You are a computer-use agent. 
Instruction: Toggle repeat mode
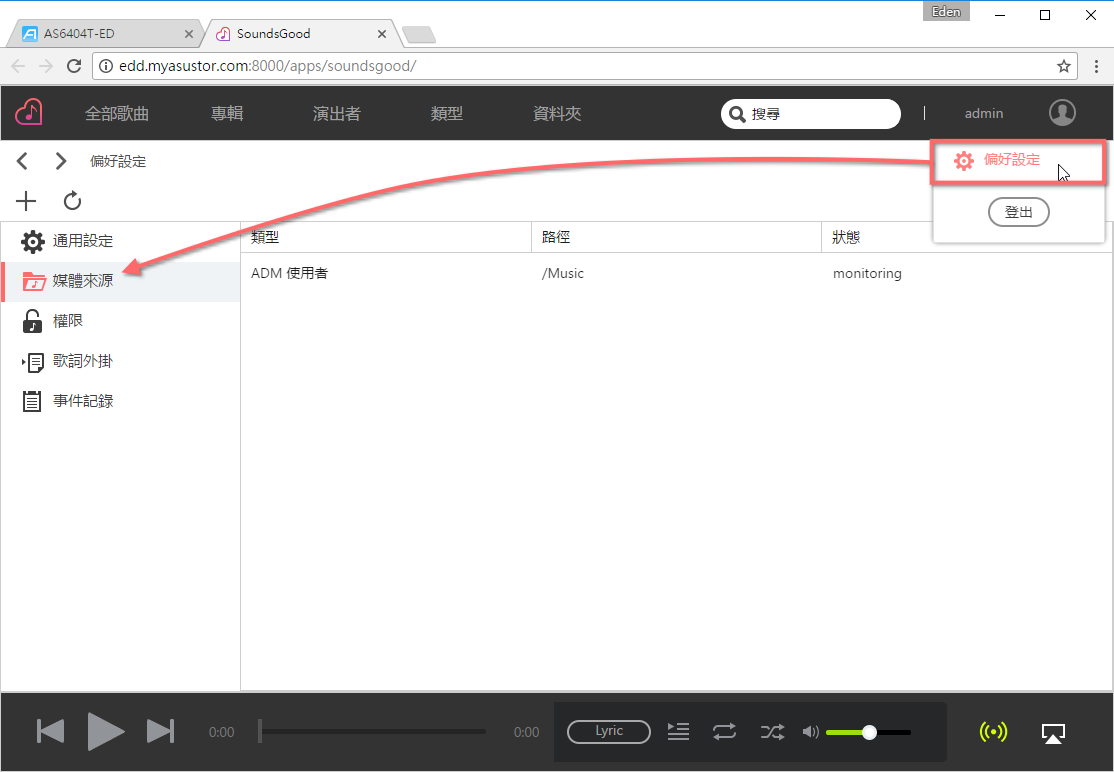(724, 732)
